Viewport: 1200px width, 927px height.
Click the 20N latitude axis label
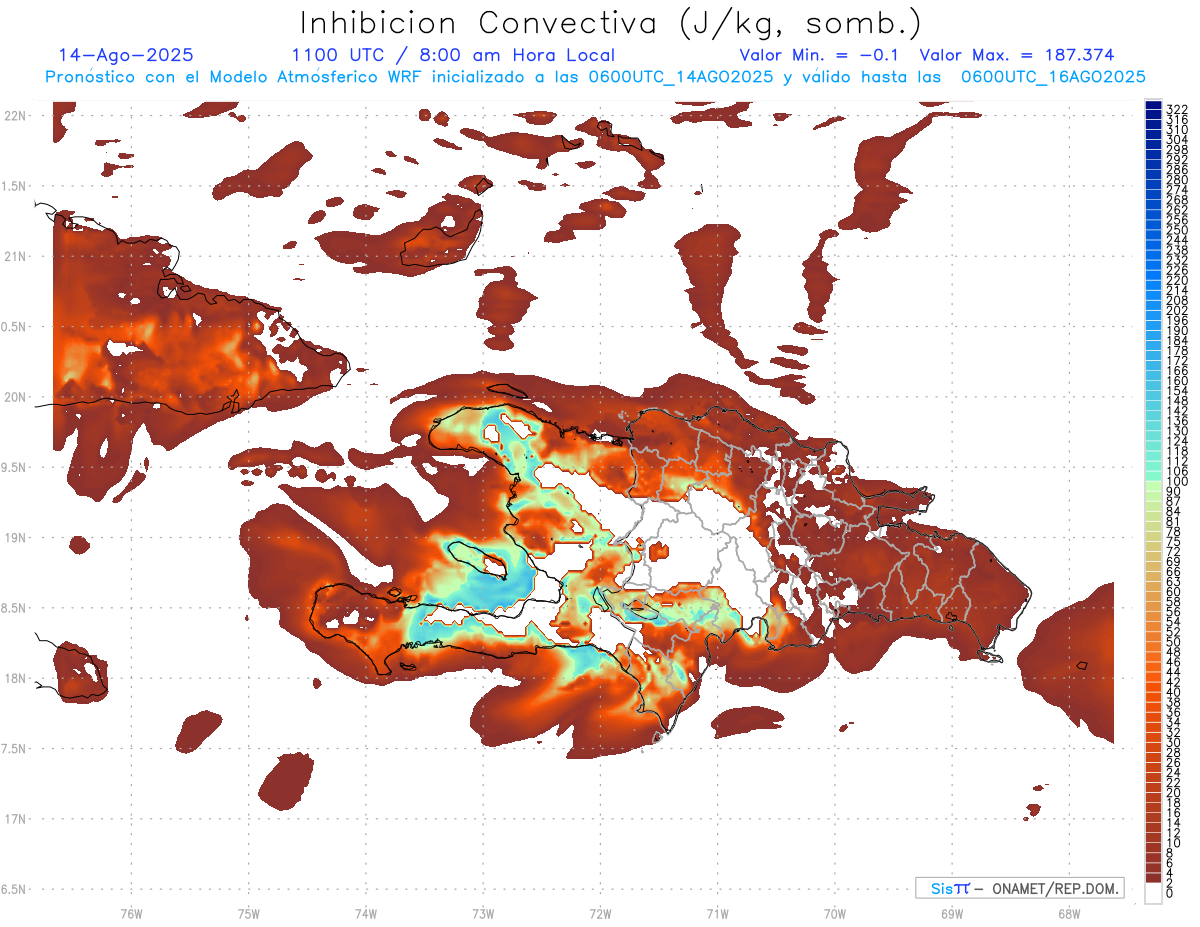tap(15, 397)
